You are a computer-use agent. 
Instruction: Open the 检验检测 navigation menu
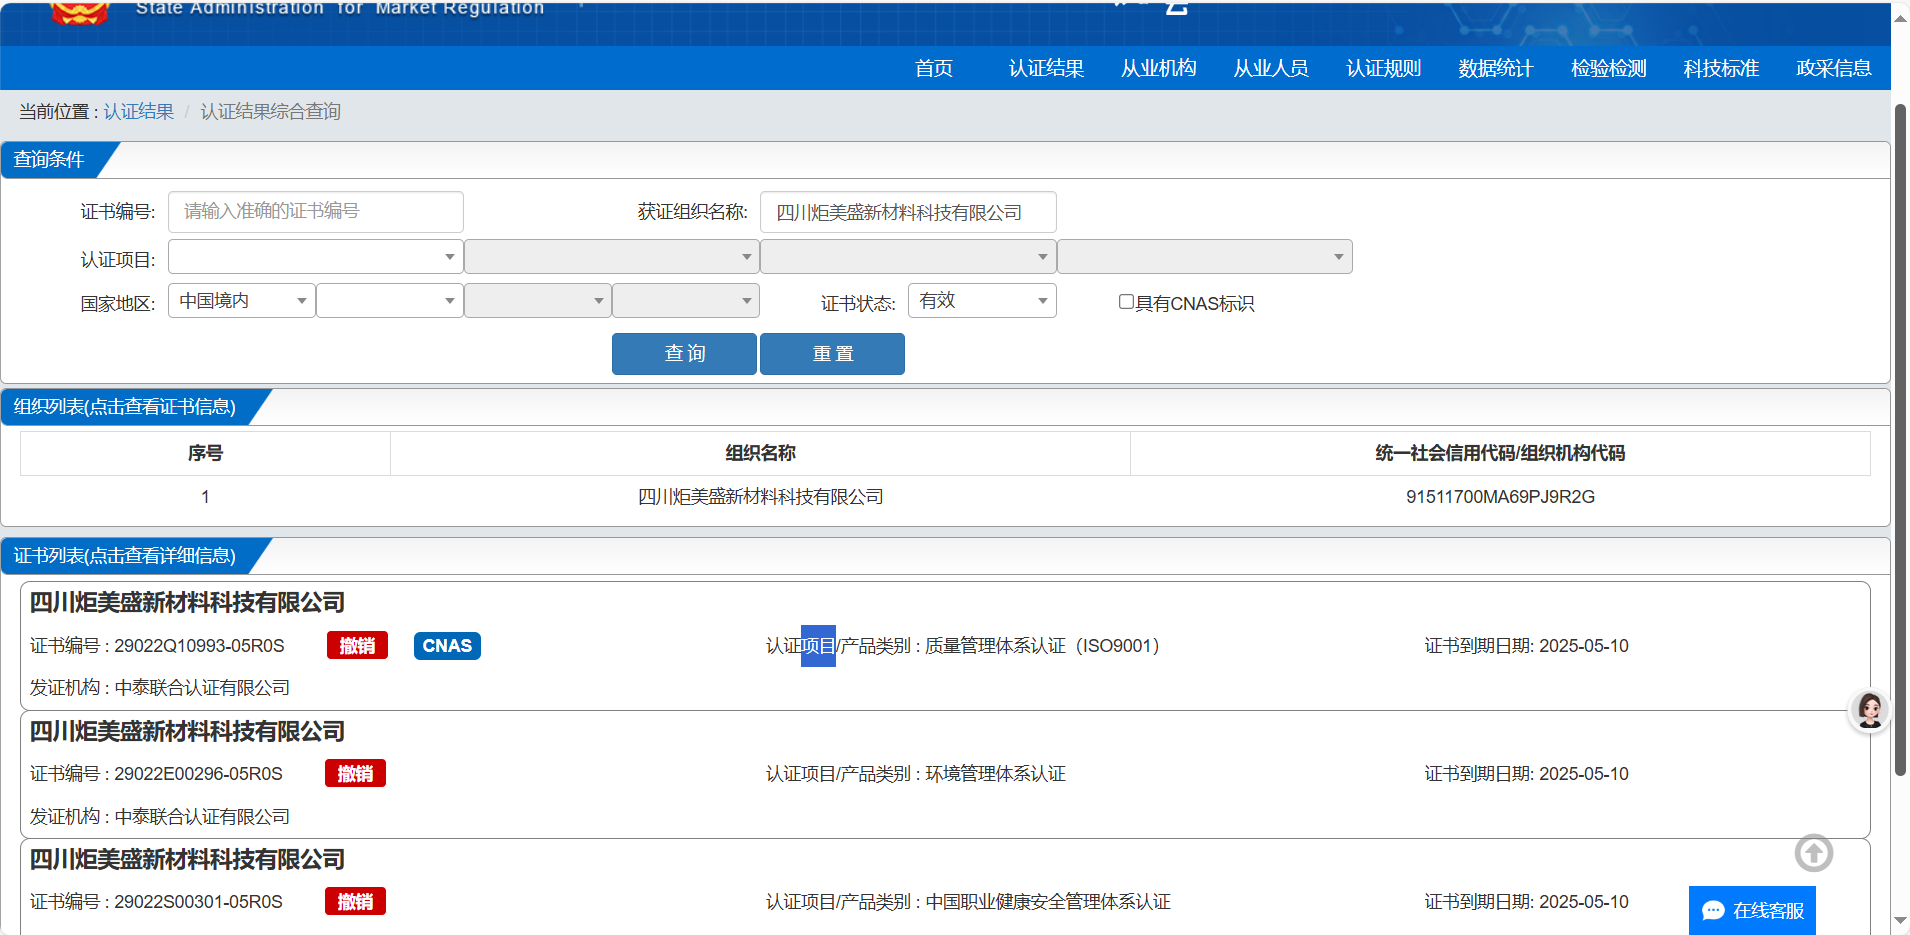[x=1608, y=68]
